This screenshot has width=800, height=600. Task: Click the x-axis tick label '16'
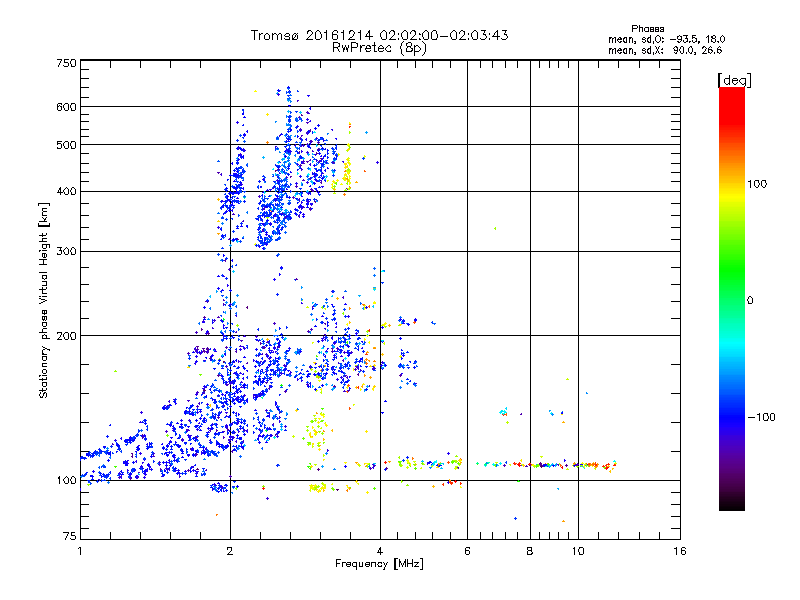[x=680, y=551]
